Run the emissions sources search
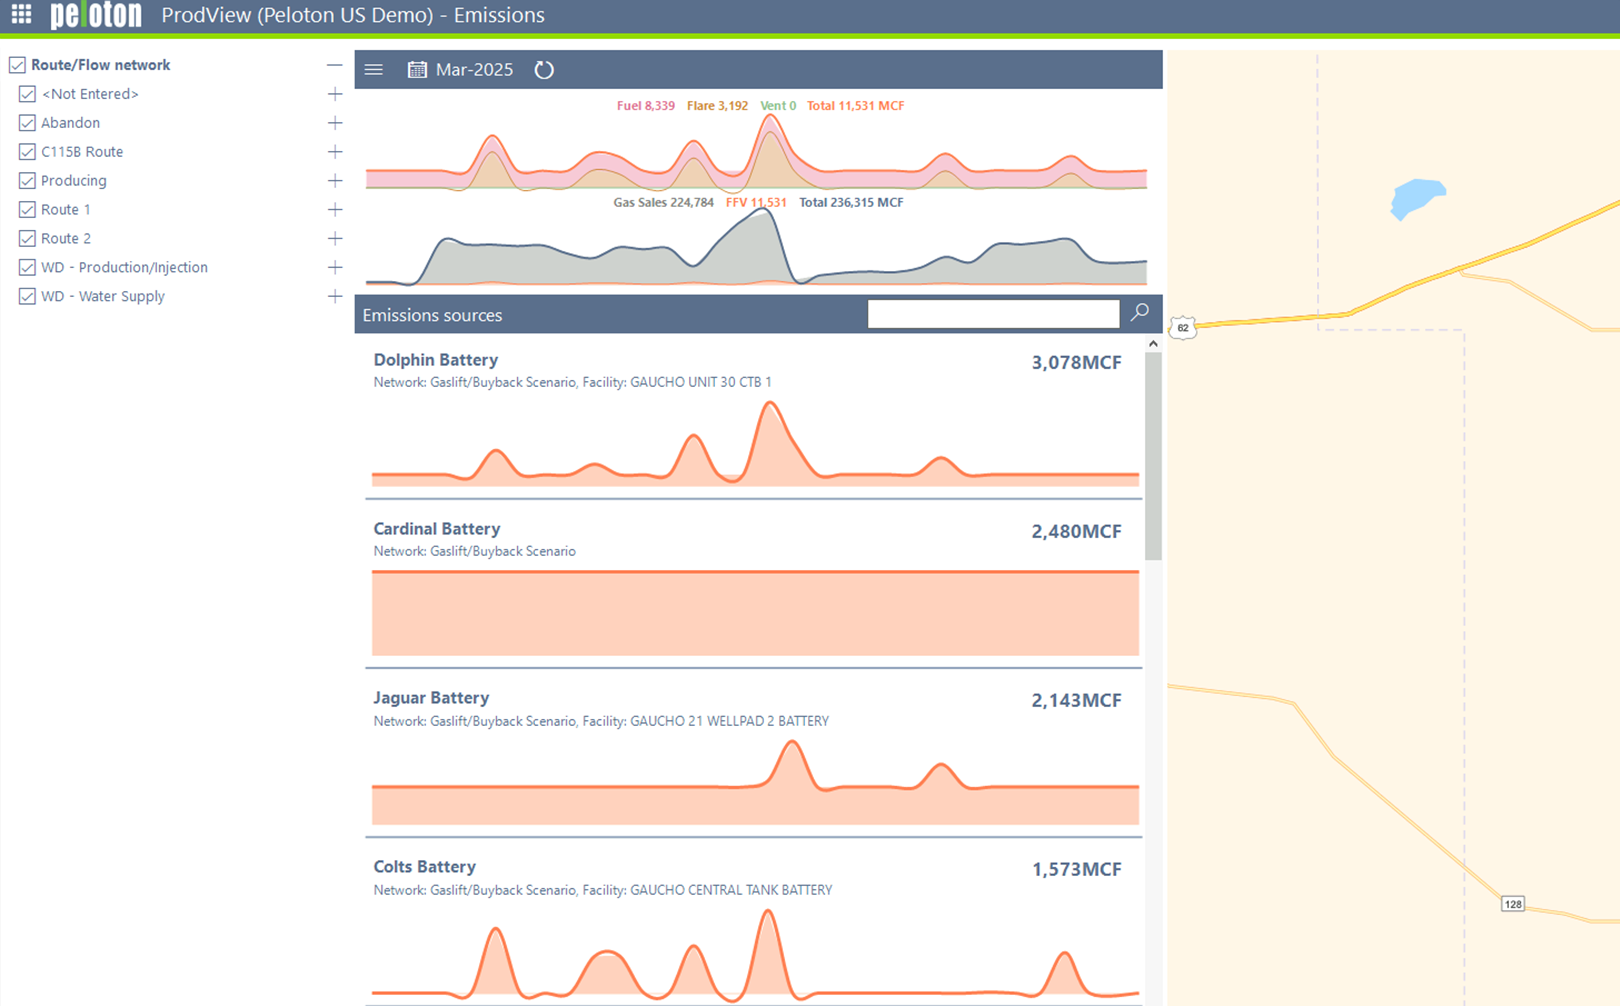Screen dimensions: 1620x1006 point(1138,313)
